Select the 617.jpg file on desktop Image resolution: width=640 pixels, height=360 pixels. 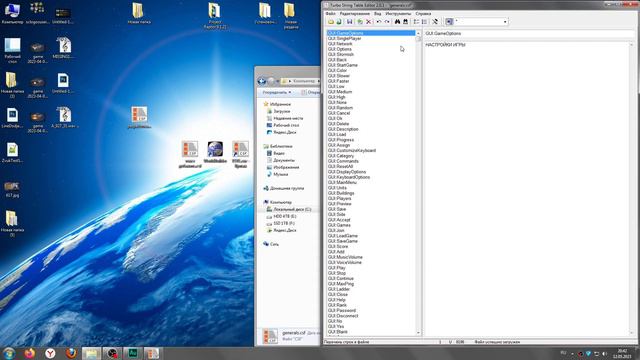[12, 189]
